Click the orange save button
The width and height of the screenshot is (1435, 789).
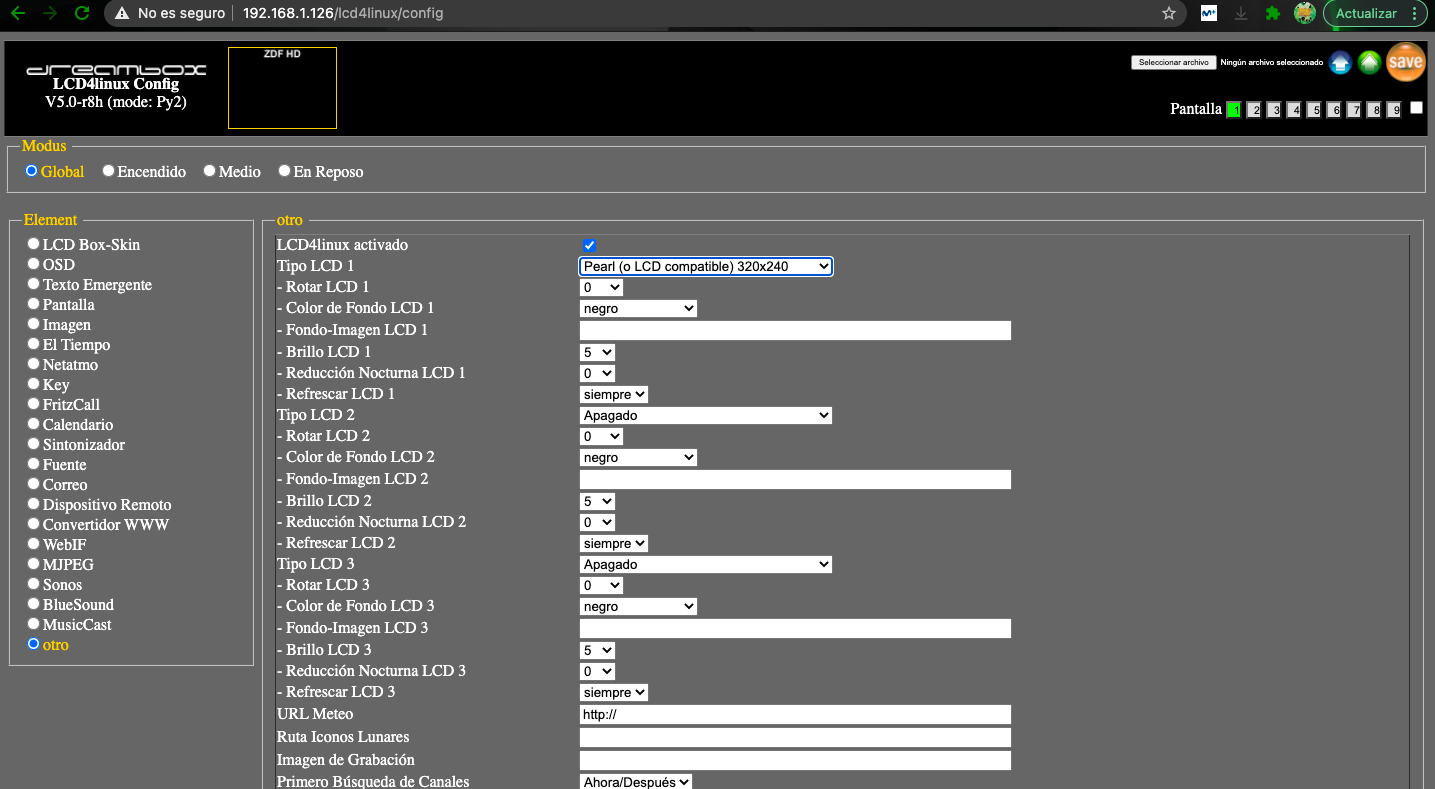coord(1405,62)
